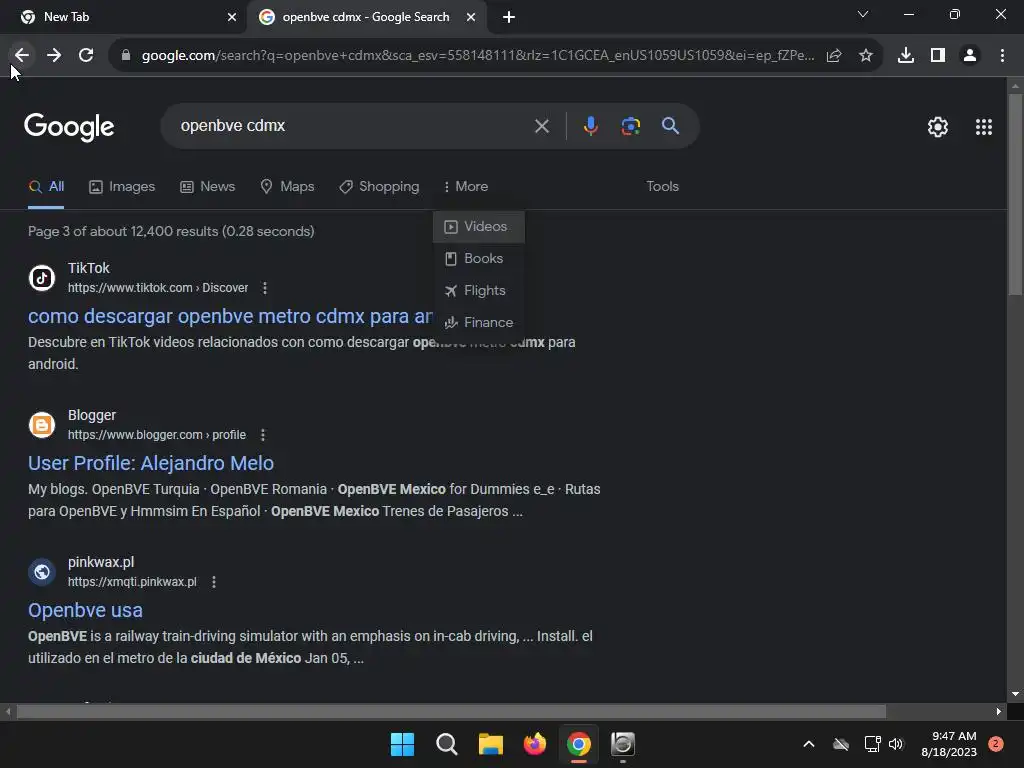1024x768 pixels.
Task: Open more options for Blogger result
Action: [x=263, y=435]
